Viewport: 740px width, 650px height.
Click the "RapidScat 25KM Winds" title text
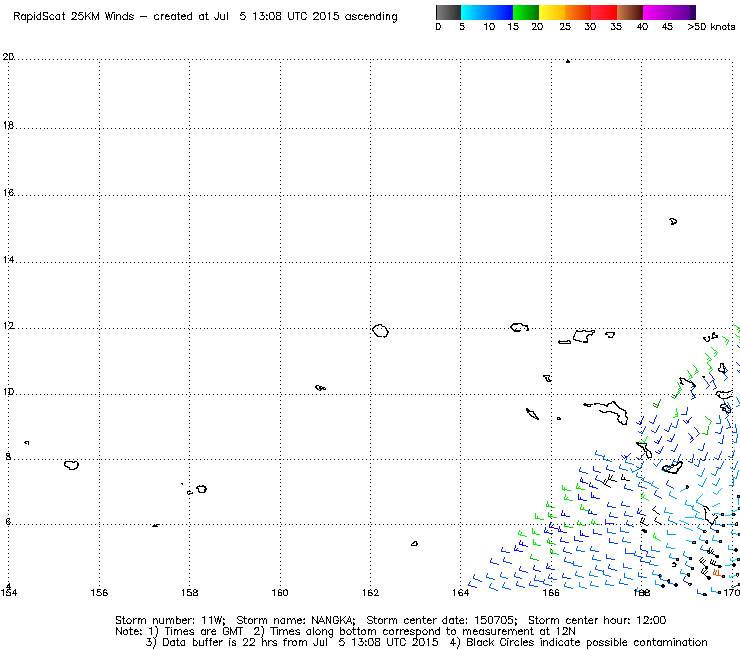(73, 17)
